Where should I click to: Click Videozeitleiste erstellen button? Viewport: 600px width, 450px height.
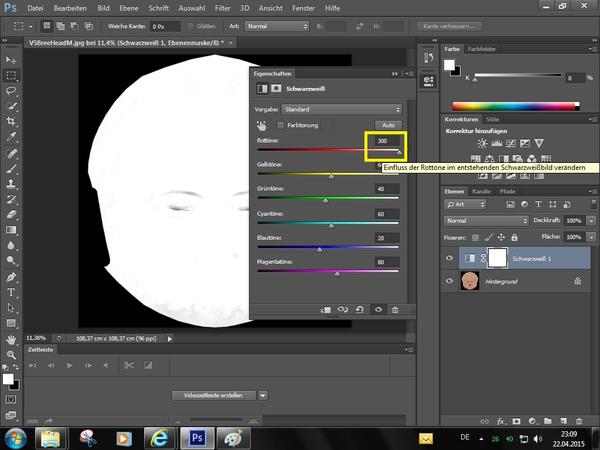(x=213, y=395)
